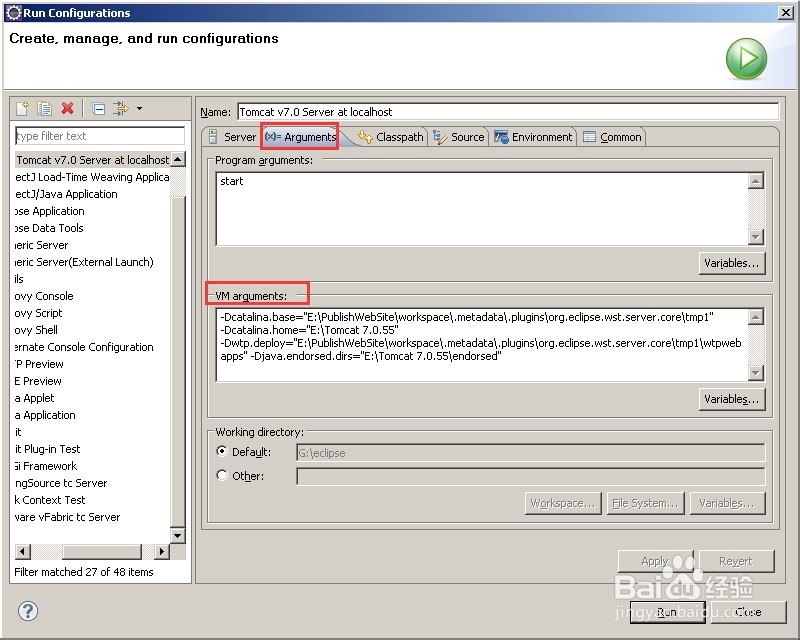
Task: Click the green Run icon in header
Action: [x=746, y=59]
